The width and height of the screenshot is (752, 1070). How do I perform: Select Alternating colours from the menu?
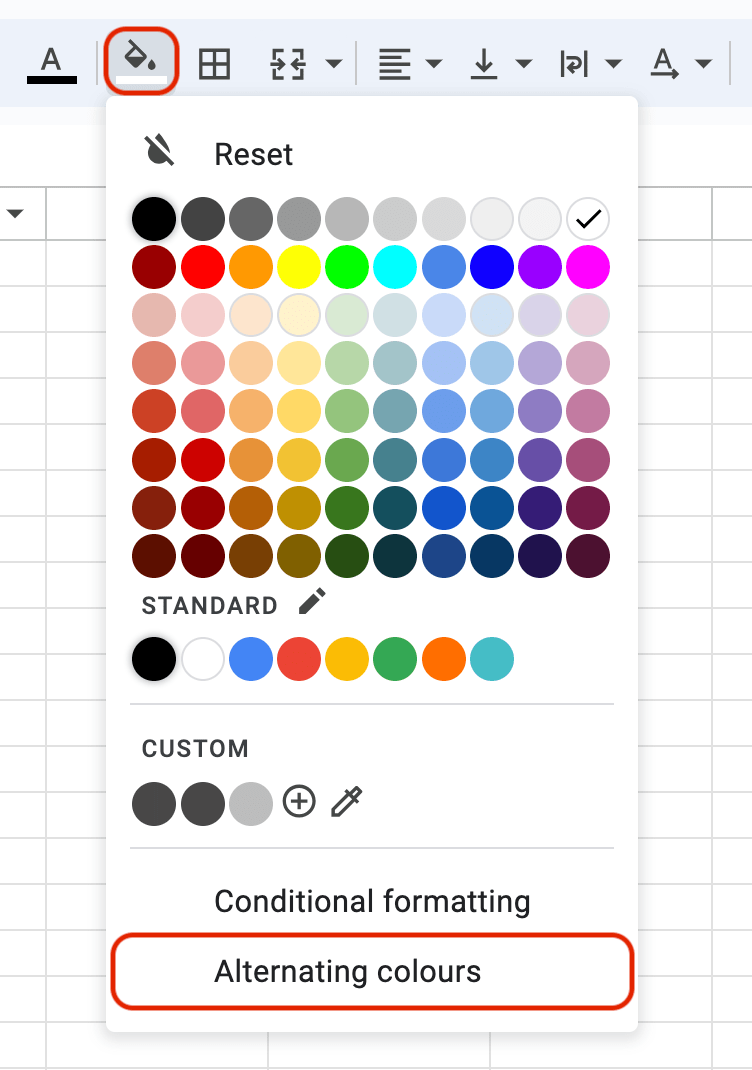(370, 971)
